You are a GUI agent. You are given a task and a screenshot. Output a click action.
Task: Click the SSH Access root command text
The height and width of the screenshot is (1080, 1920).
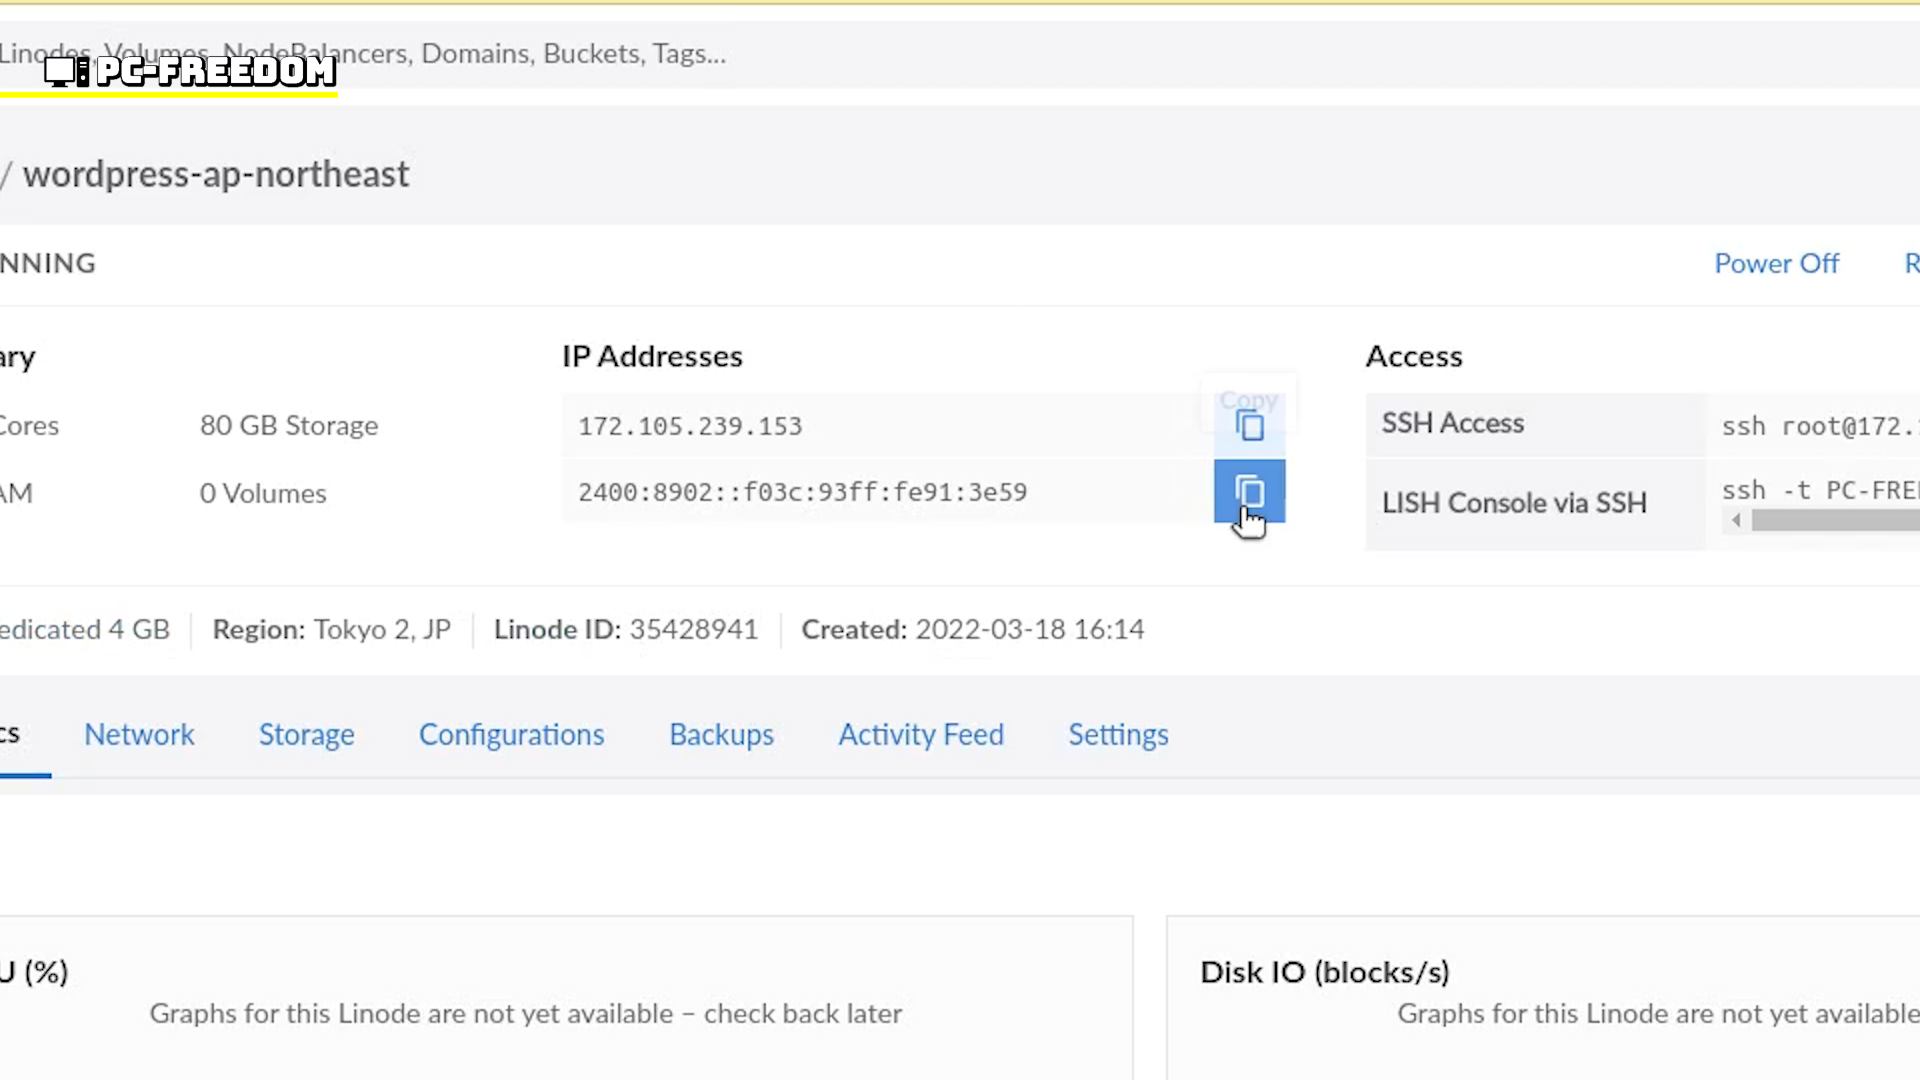(1820, 427)
